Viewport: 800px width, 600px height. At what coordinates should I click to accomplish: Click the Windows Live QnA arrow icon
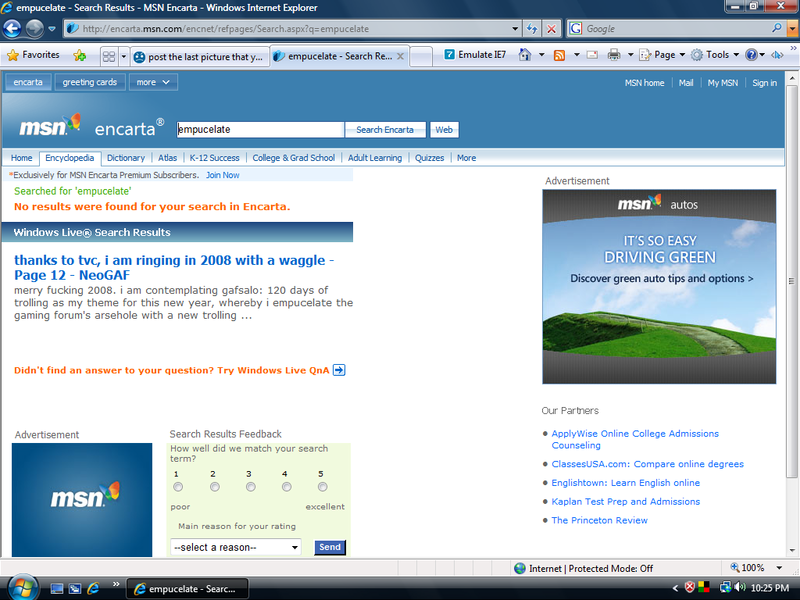point(339,370)
